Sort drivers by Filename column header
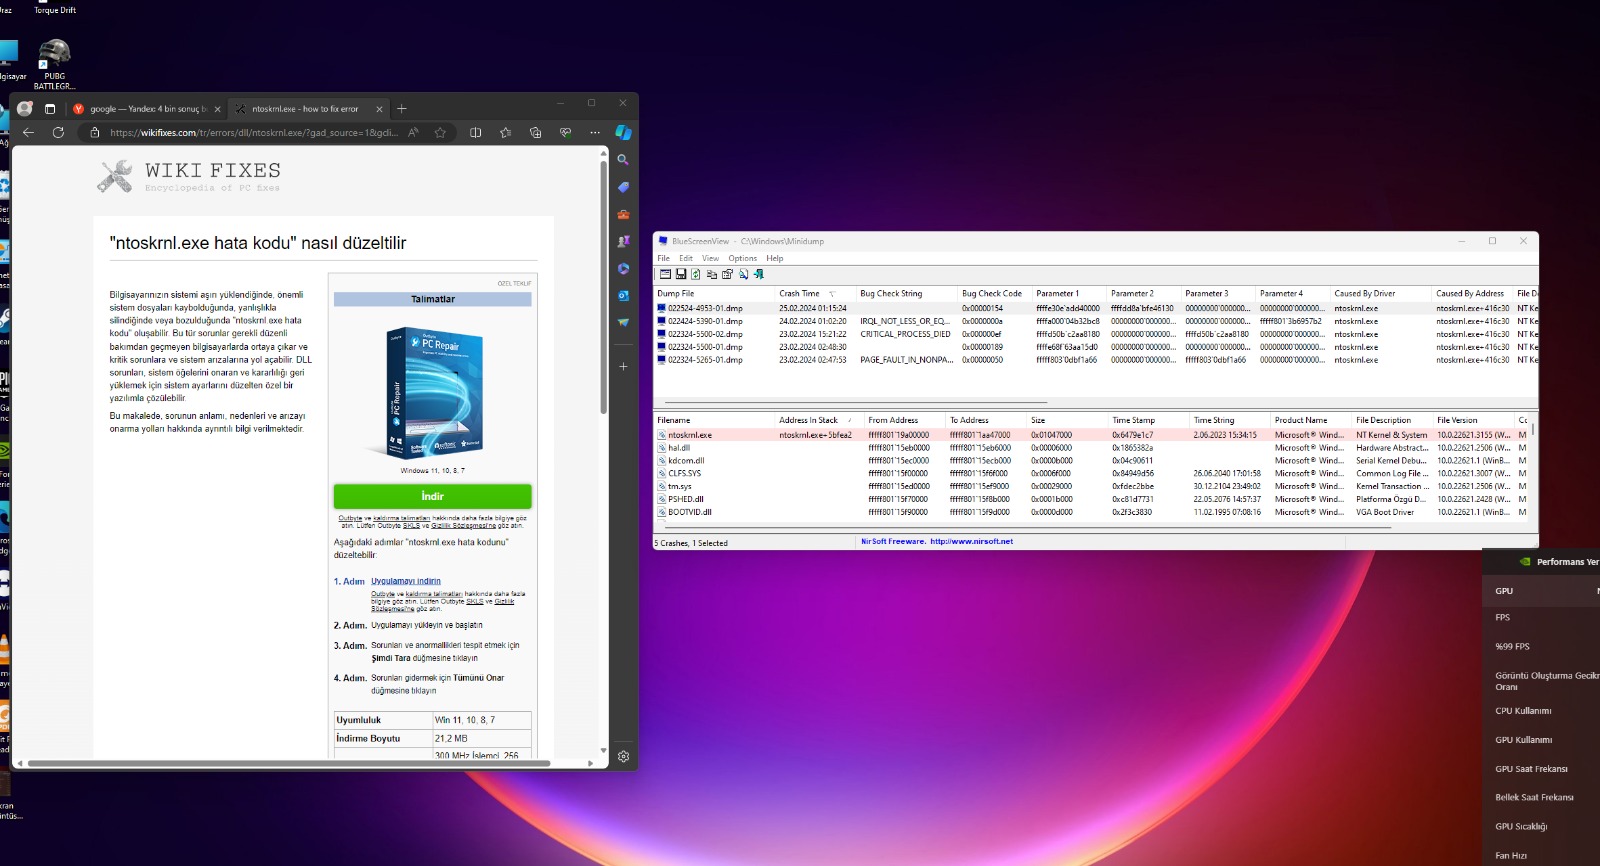 coord(715,420)
